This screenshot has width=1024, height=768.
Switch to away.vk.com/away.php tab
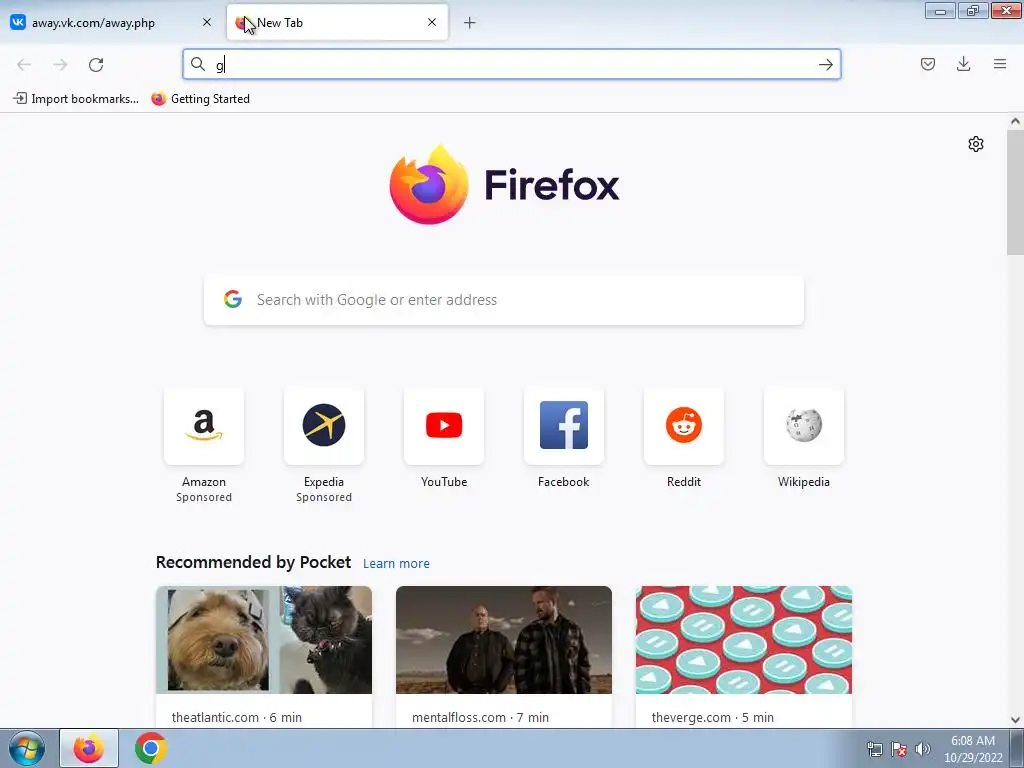point(112,23)
